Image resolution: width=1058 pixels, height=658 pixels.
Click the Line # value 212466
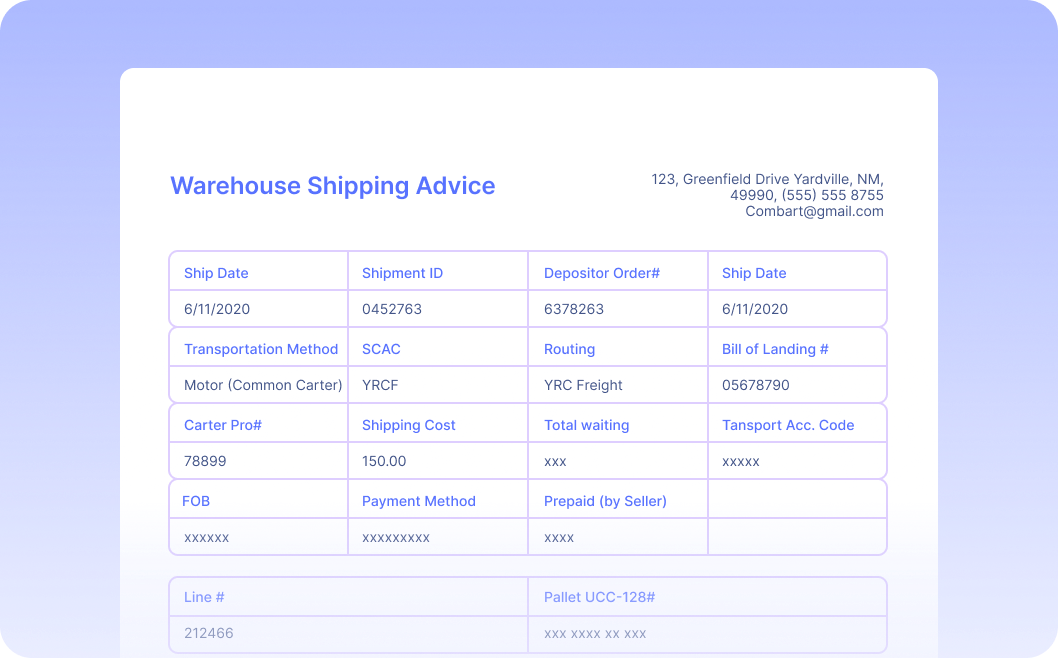click(208, 633)
